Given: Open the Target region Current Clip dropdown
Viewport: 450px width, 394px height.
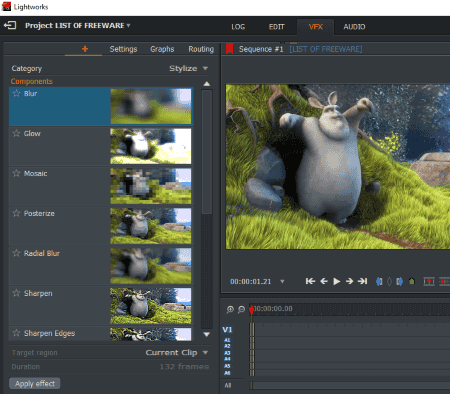Looking at the screenshot, I should click(177, 353).
